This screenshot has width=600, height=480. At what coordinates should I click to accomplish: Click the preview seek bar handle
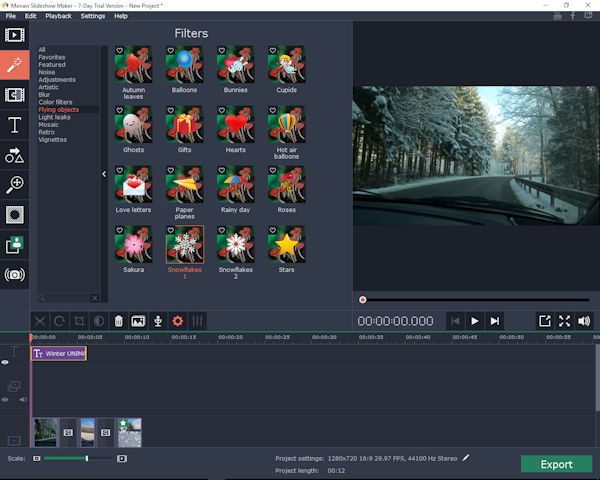tap(362, 300)
